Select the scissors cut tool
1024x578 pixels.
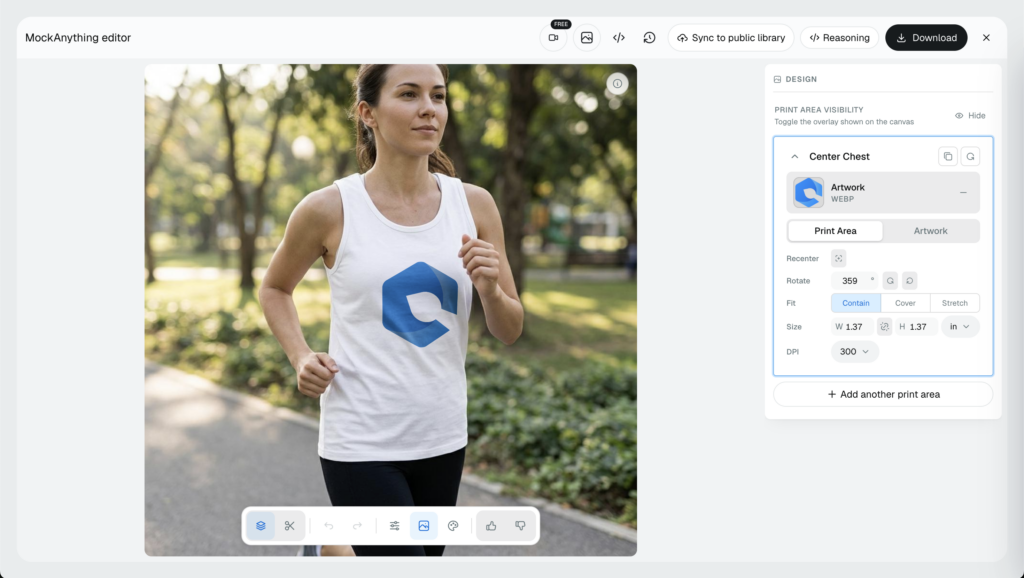point(290,526)
